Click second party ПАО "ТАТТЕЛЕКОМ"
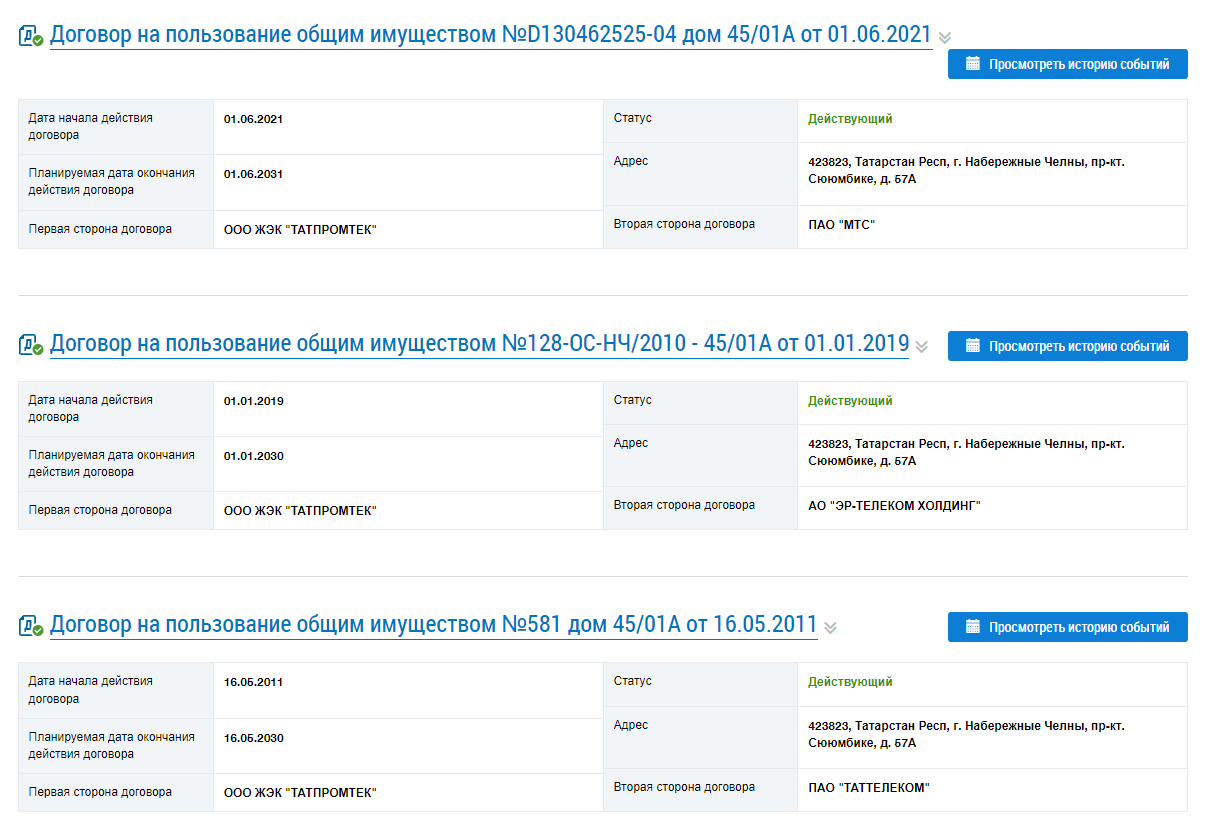This screenshot has height=830, width=1218. [x=869, y=788]
